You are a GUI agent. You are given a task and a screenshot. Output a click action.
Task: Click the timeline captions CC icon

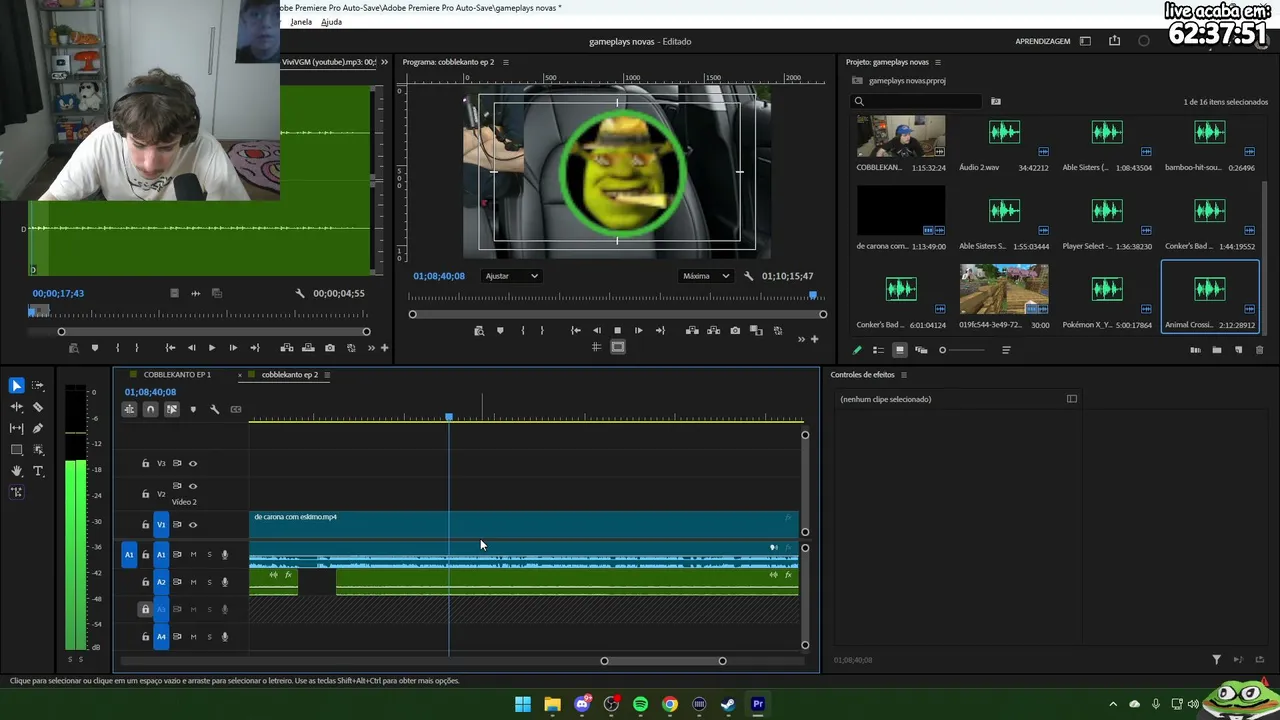point(236,409)
